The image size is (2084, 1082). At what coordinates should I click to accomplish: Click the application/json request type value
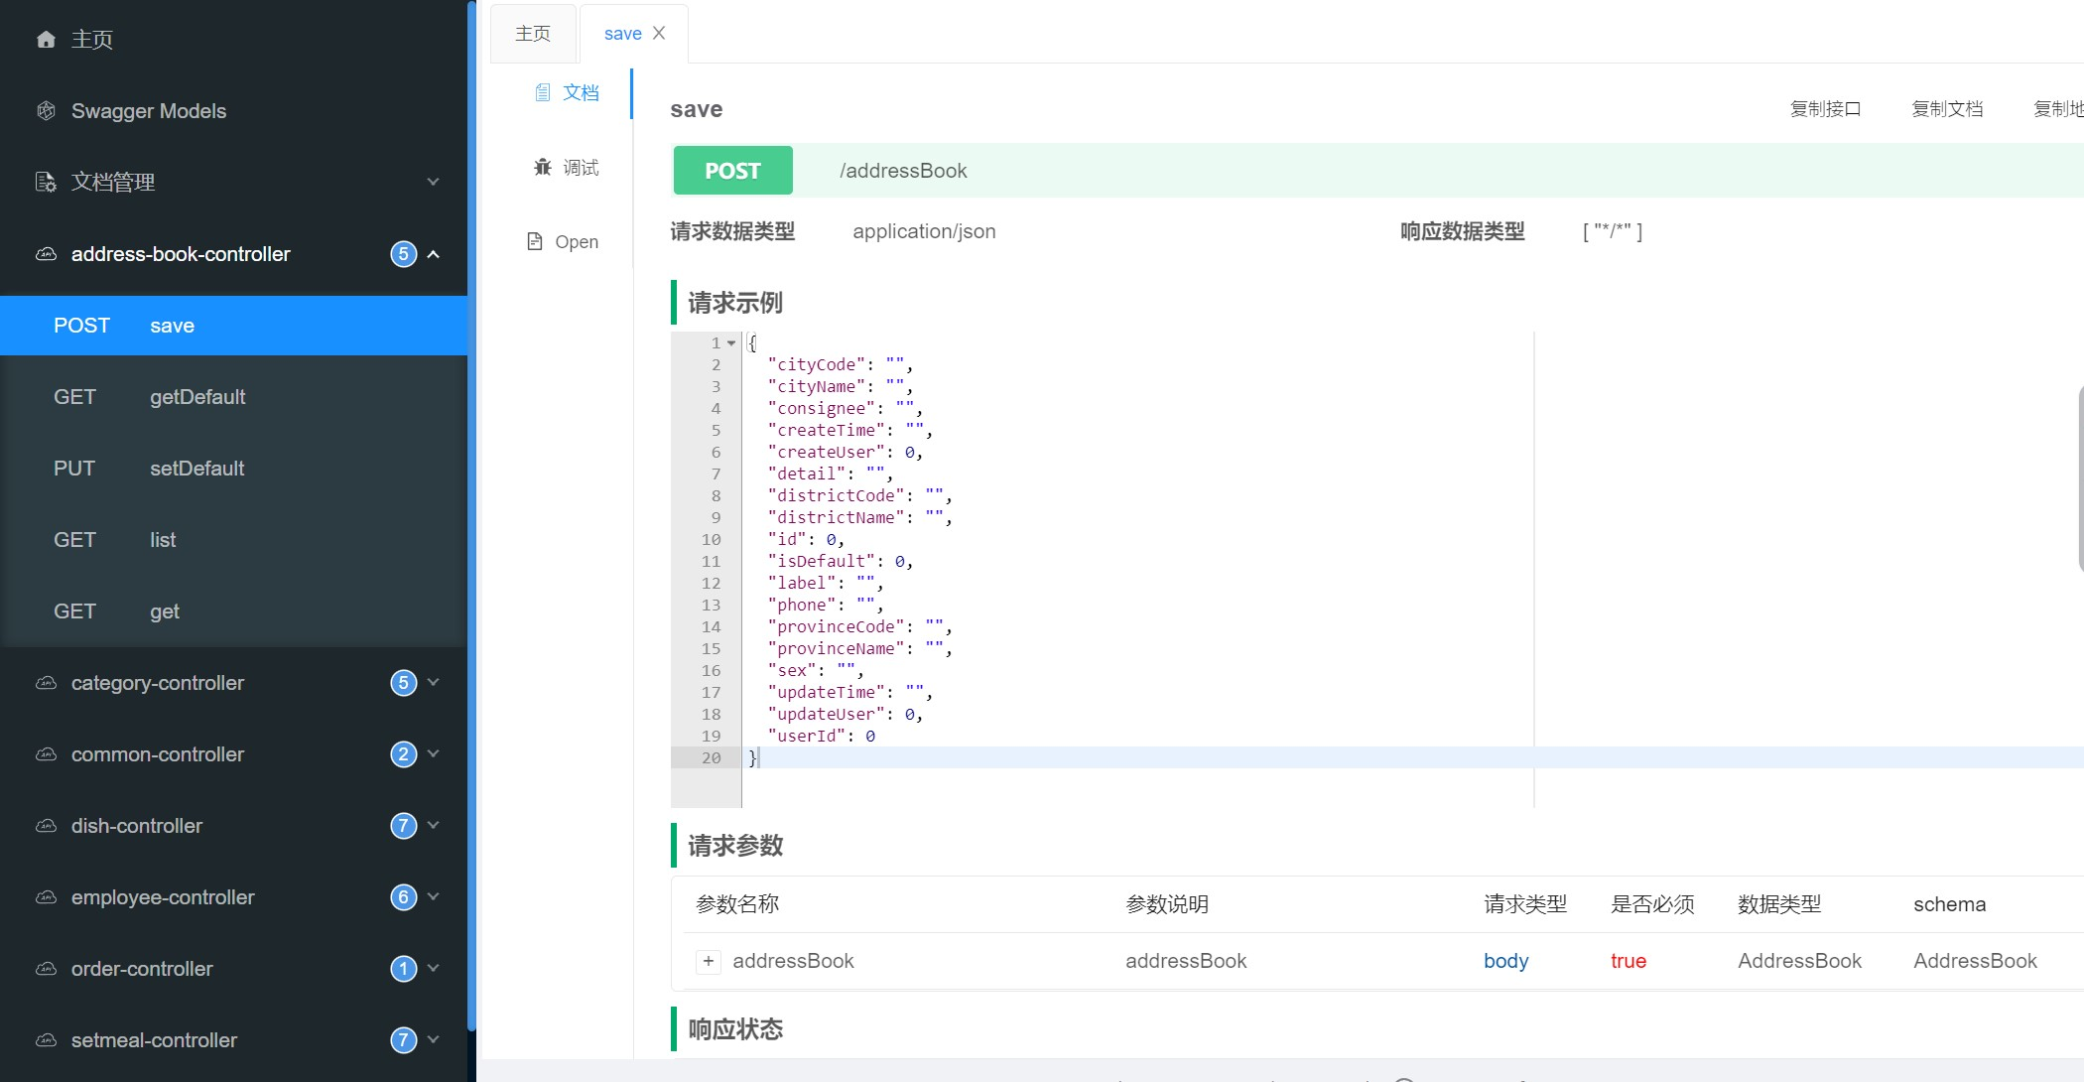point(924,231)
